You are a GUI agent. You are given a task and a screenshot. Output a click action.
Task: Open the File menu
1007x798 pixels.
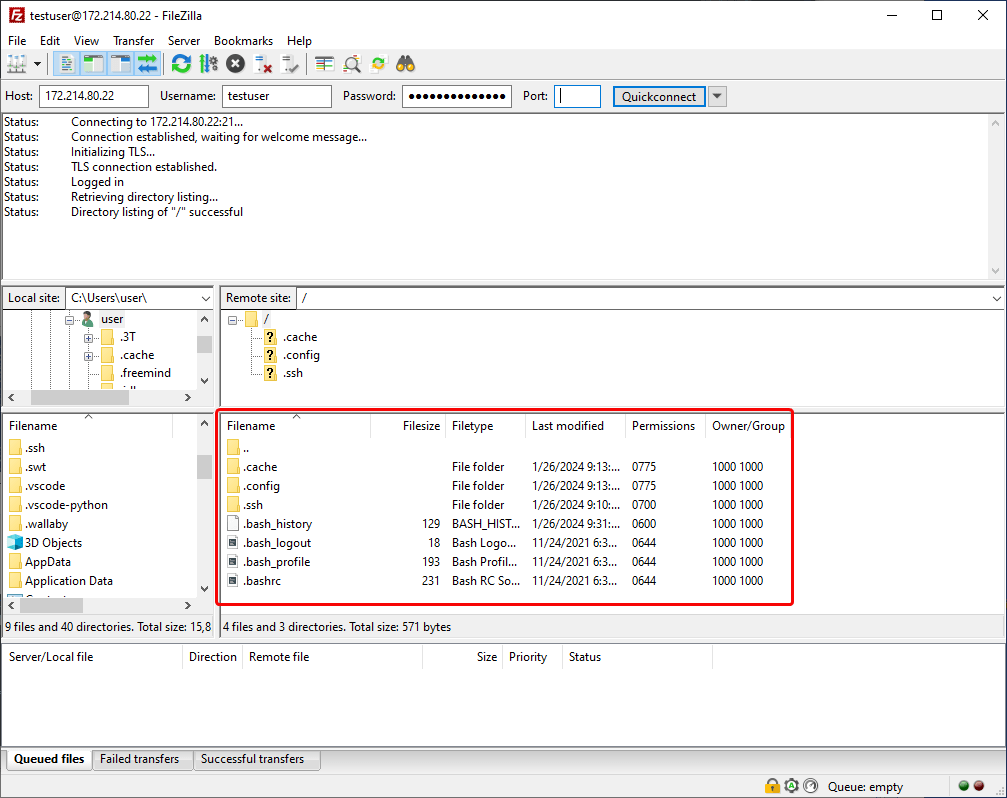(x=17, y=40)
